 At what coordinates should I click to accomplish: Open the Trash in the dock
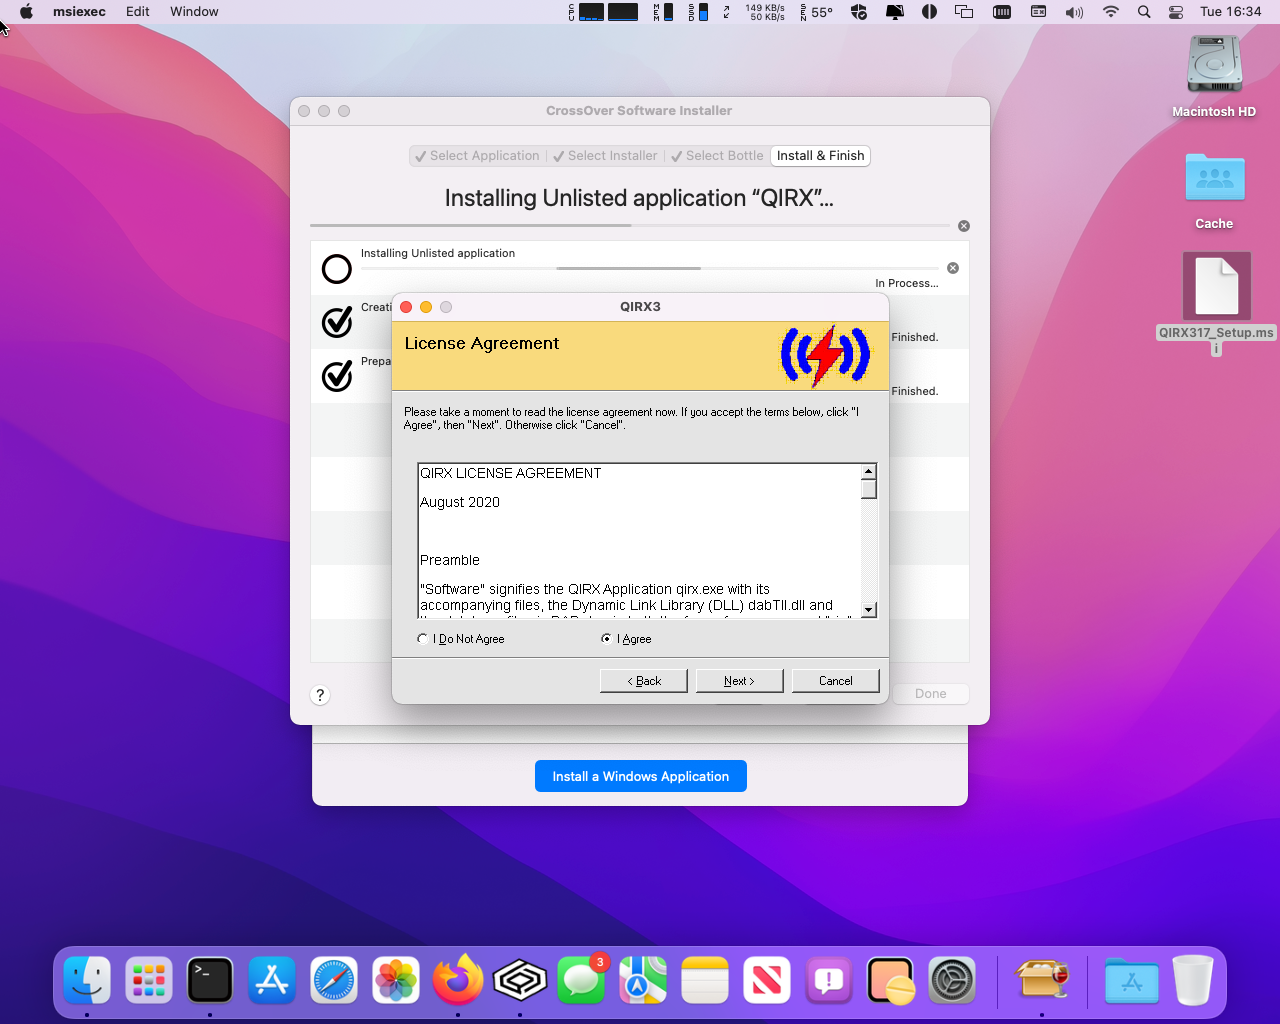pyautogui.click(x=1193, y=980)
